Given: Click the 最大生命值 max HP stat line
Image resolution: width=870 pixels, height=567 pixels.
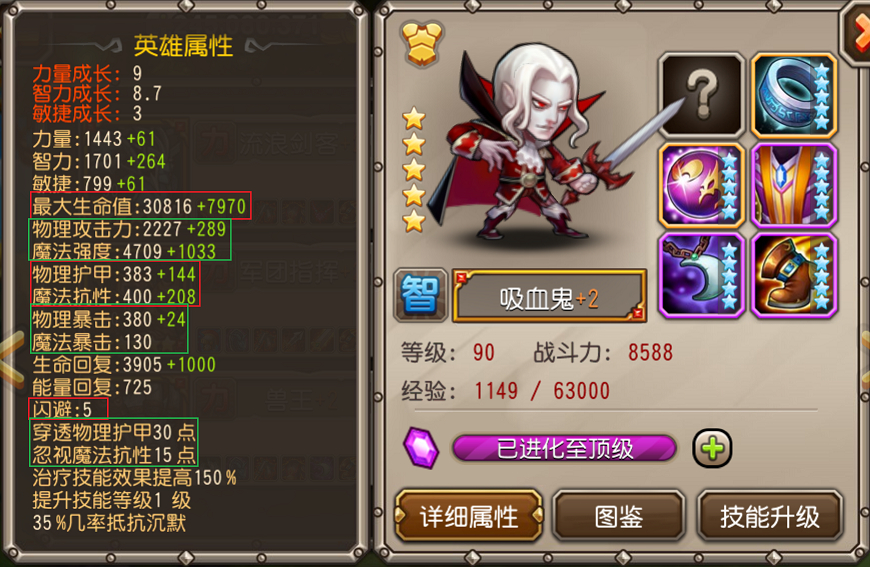Looking at the screenshot, I should [x=140, y=206].
